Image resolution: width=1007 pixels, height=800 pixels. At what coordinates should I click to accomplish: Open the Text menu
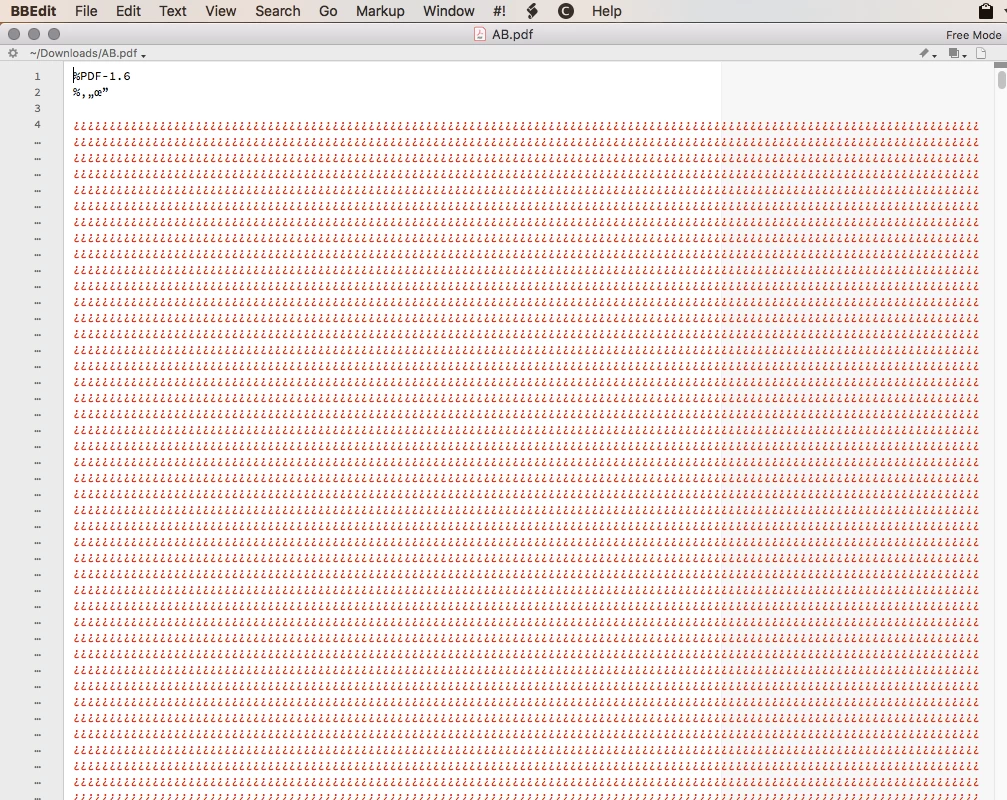click(x=173, y=11)
